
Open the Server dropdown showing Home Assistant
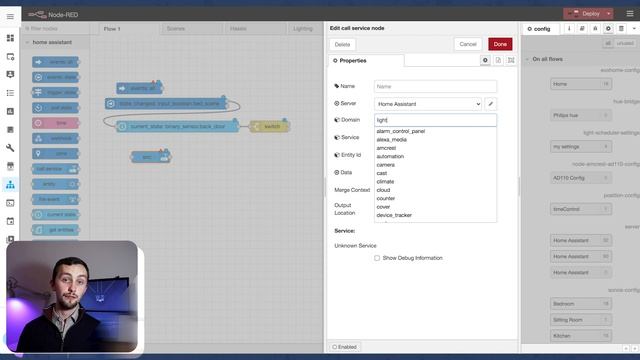click(x=428, y=104)
